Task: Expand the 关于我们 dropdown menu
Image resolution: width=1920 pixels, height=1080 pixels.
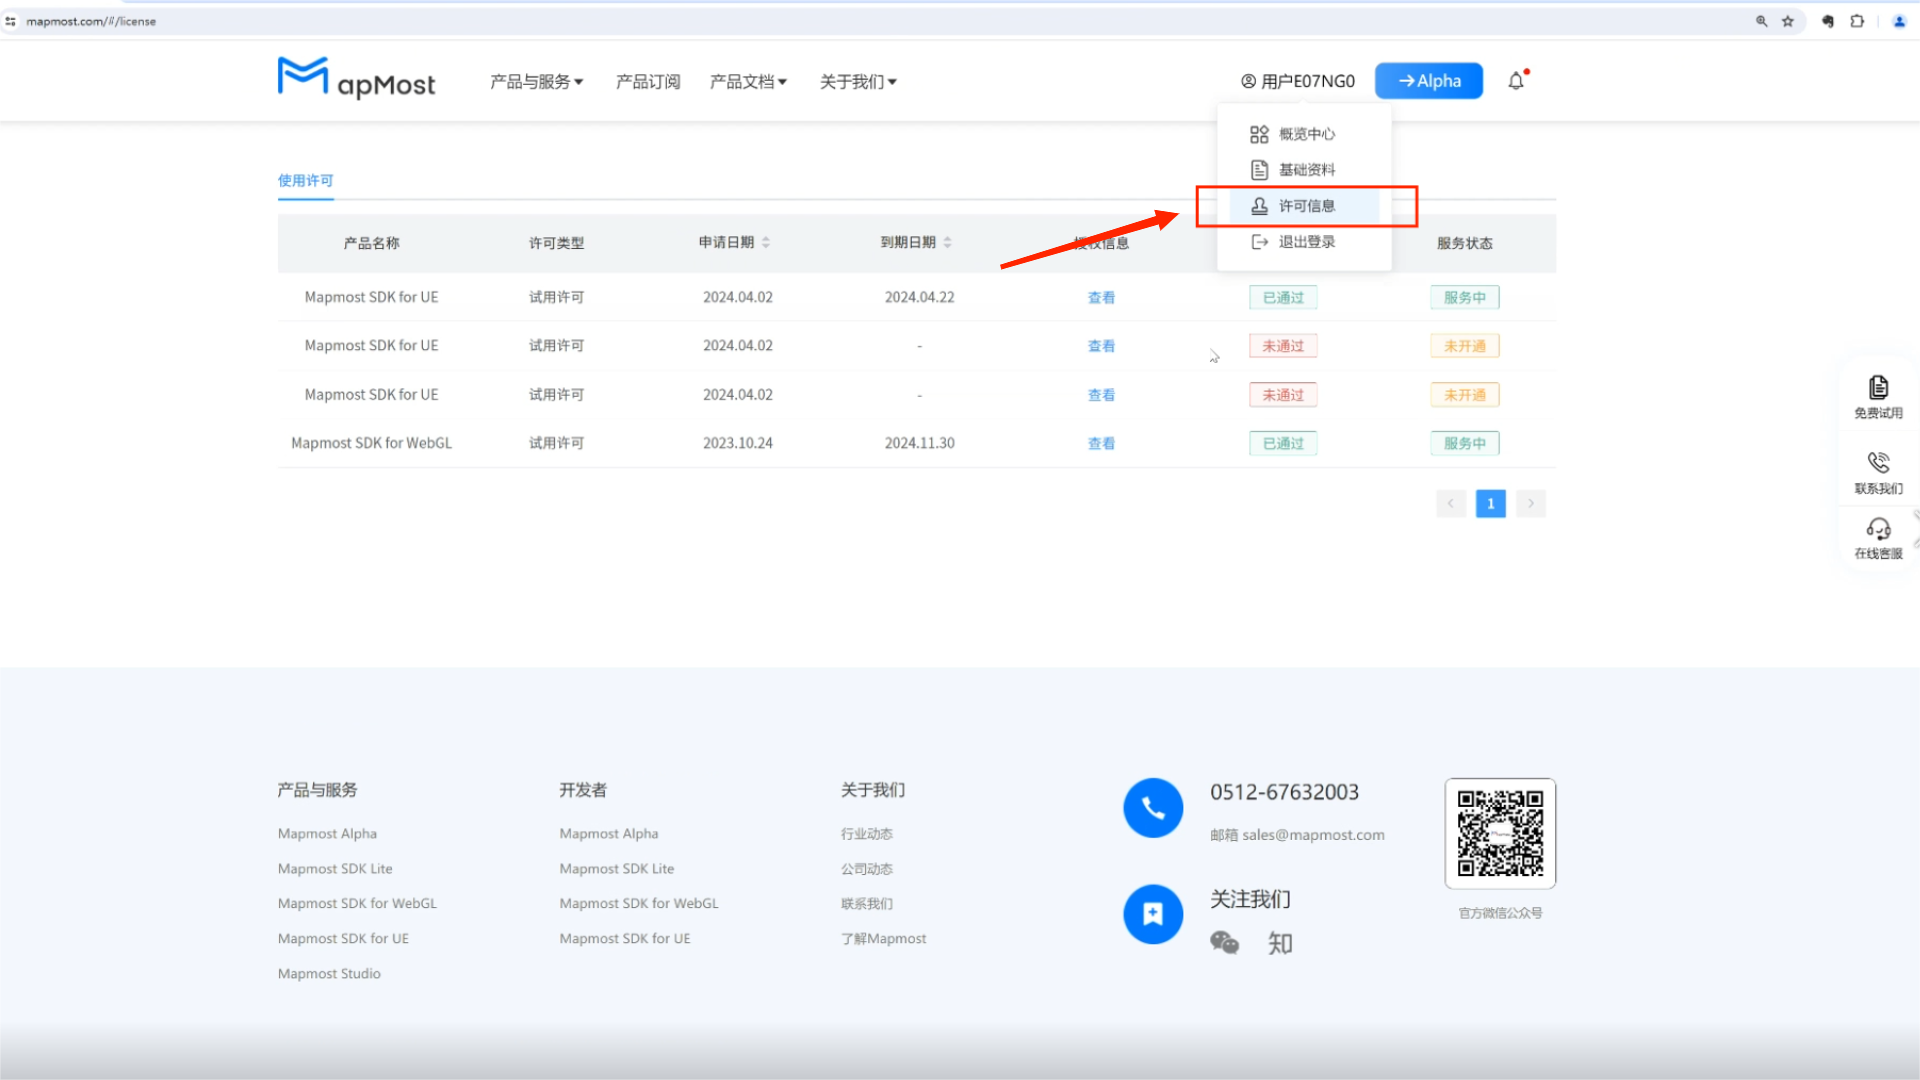Action: tap(858, 82)
